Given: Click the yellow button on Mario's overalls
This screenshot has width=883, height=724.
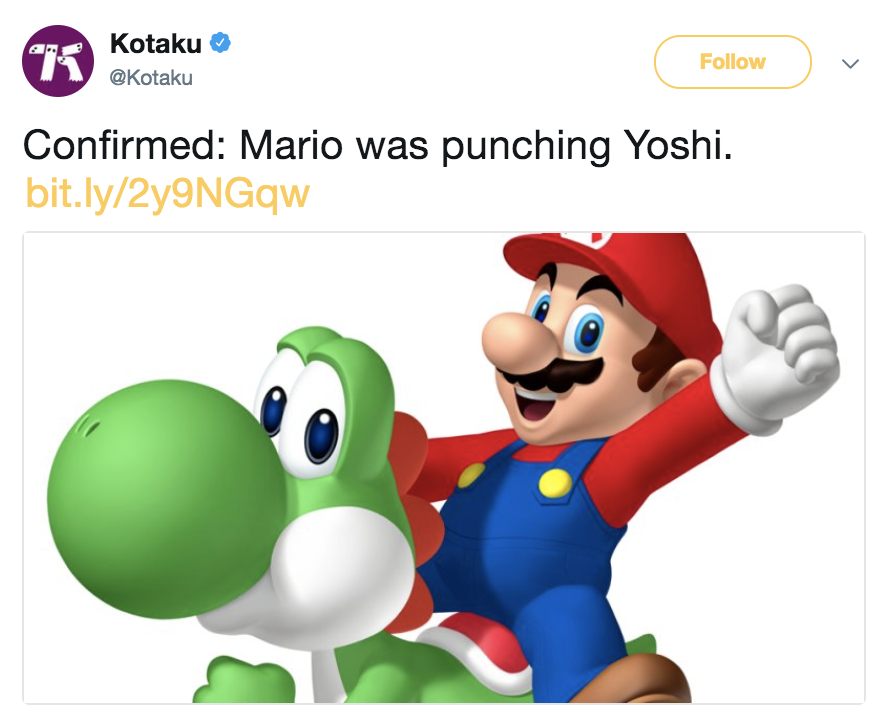Looking at the screenshot, I should [553, 484].
